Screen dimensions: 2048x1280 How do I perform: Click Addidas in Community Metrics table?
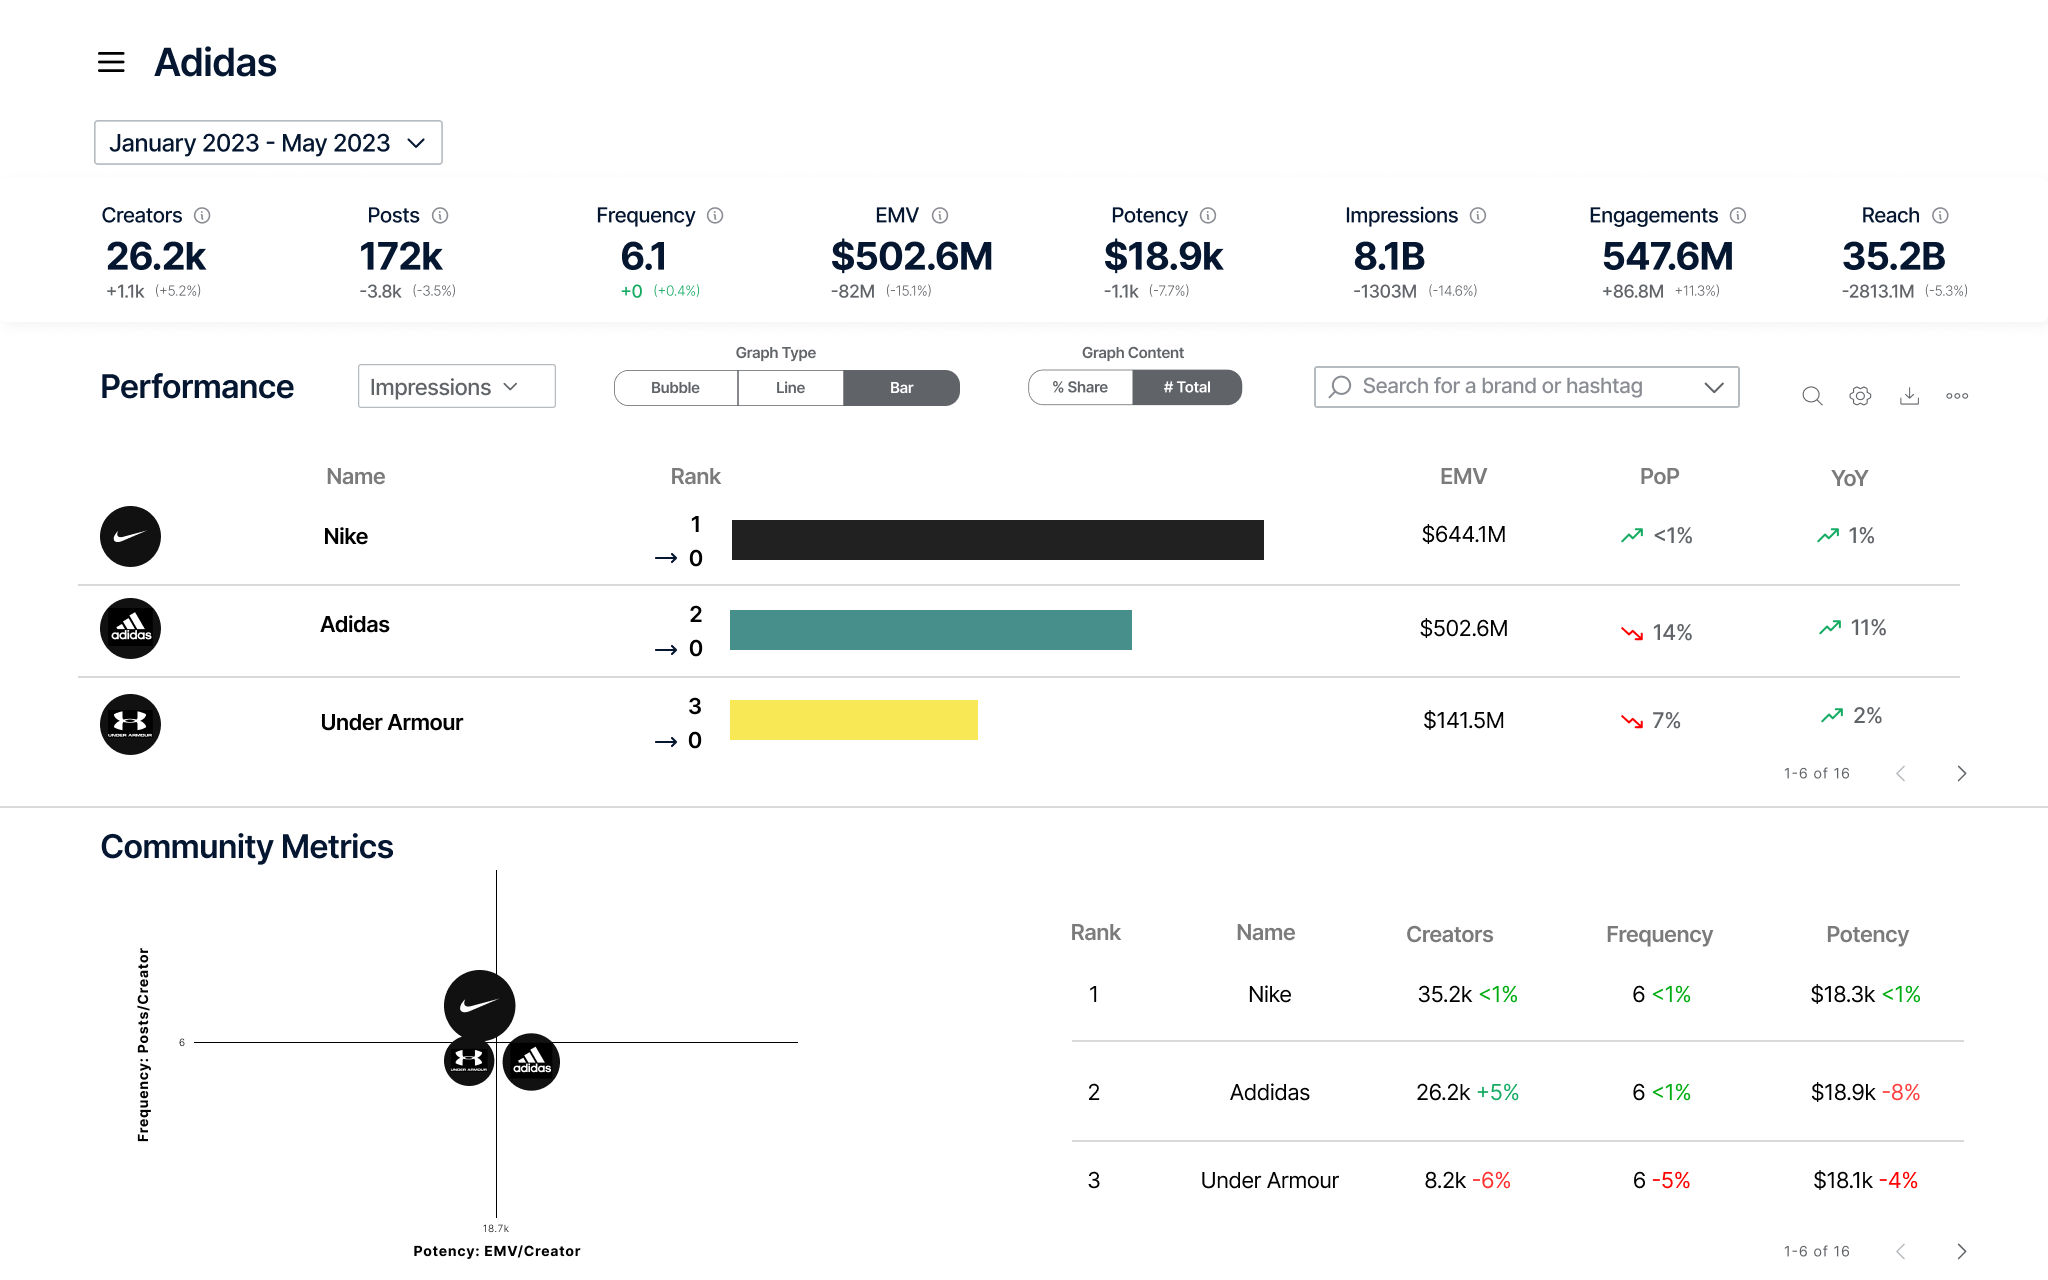click(1270, 1093)
